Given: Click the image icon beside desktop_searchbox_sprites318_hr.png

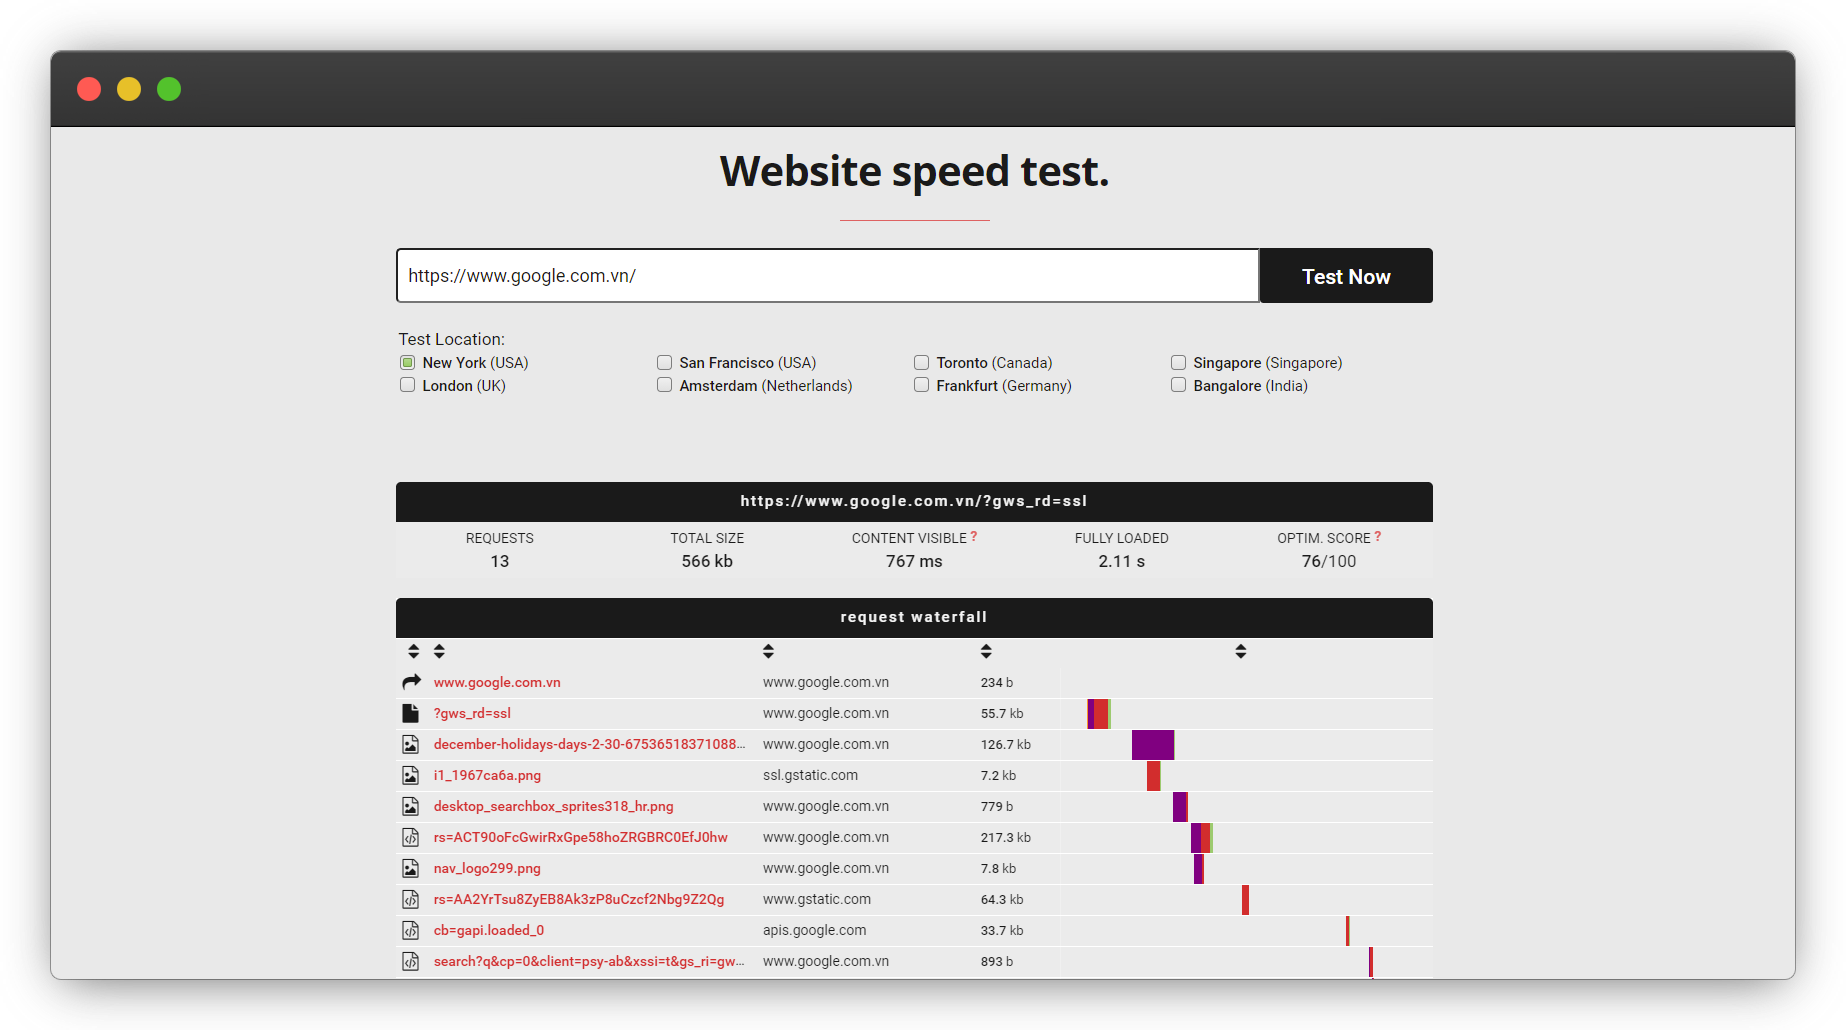Looking at the screenshot, I should coord(410,806).
